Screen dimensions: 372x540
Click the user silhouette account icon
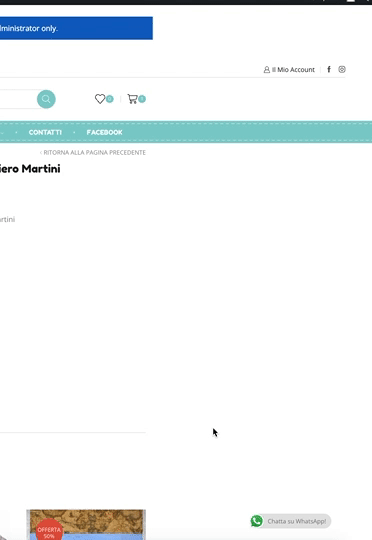pyautogui.click(x=267, y=70)
